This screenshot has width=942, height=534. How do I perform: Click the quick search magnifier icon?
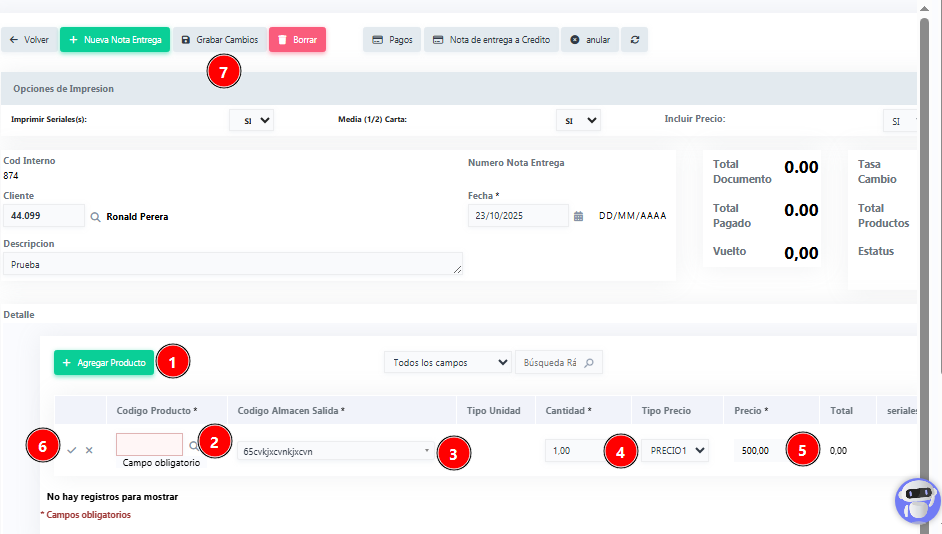[x=589, y=363]
